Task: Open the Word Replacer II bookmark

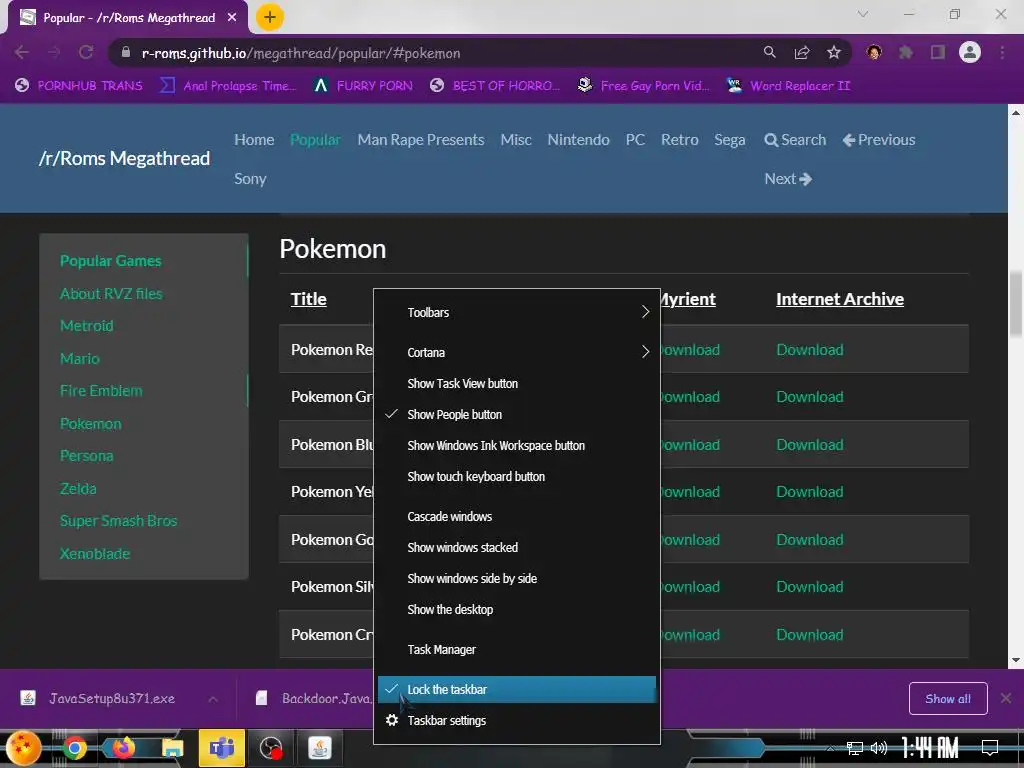Action: pyautogui.click(x=788, y=86)
